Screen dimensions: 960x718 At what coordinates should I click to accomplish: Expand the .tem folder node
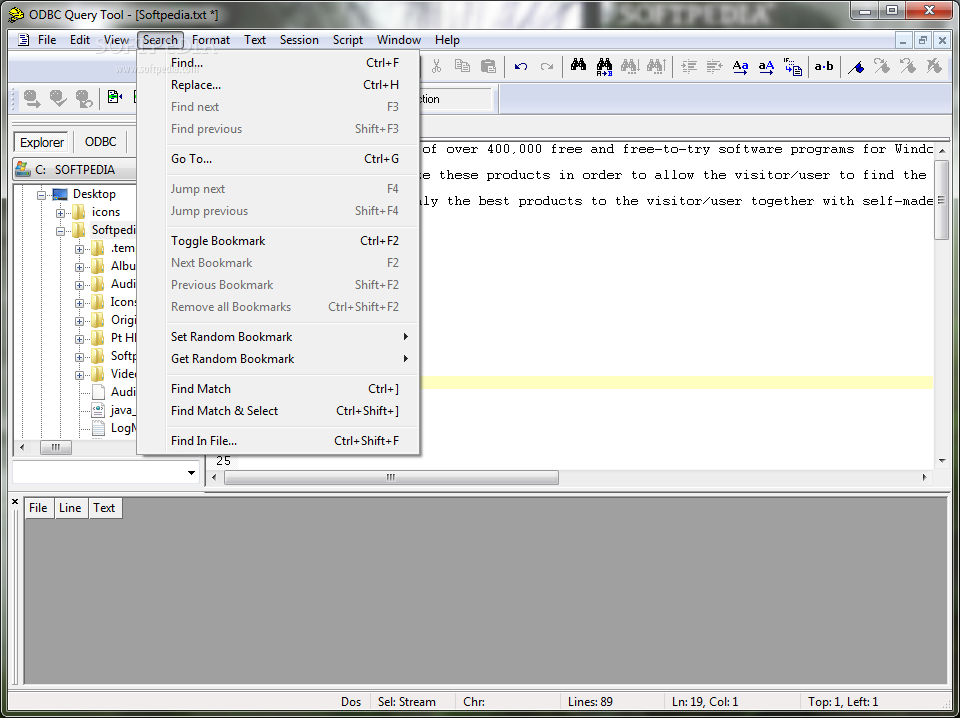(79, 250)
